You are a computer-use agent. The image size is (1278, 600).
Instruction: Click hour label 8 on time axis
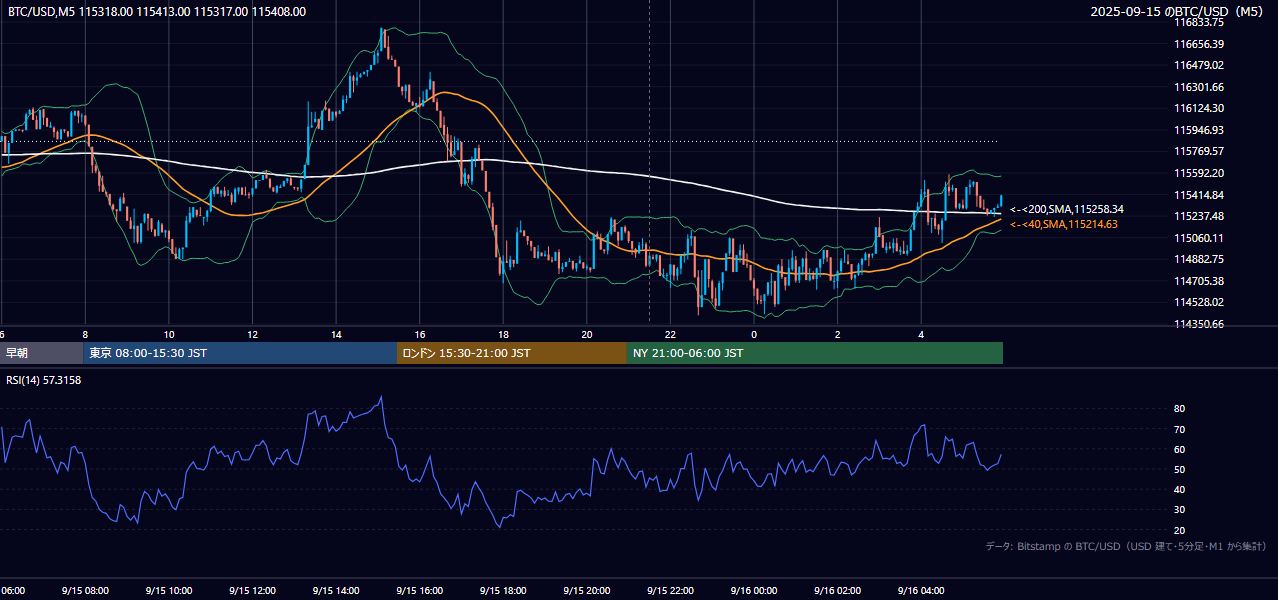pyautogui.click(x=85, y=334)
